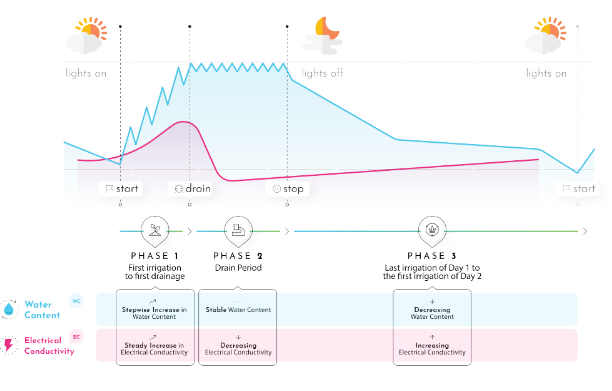Click the chevron arrow after Phase 1
The height and width of the screenshot is (391, 612).
190,231
